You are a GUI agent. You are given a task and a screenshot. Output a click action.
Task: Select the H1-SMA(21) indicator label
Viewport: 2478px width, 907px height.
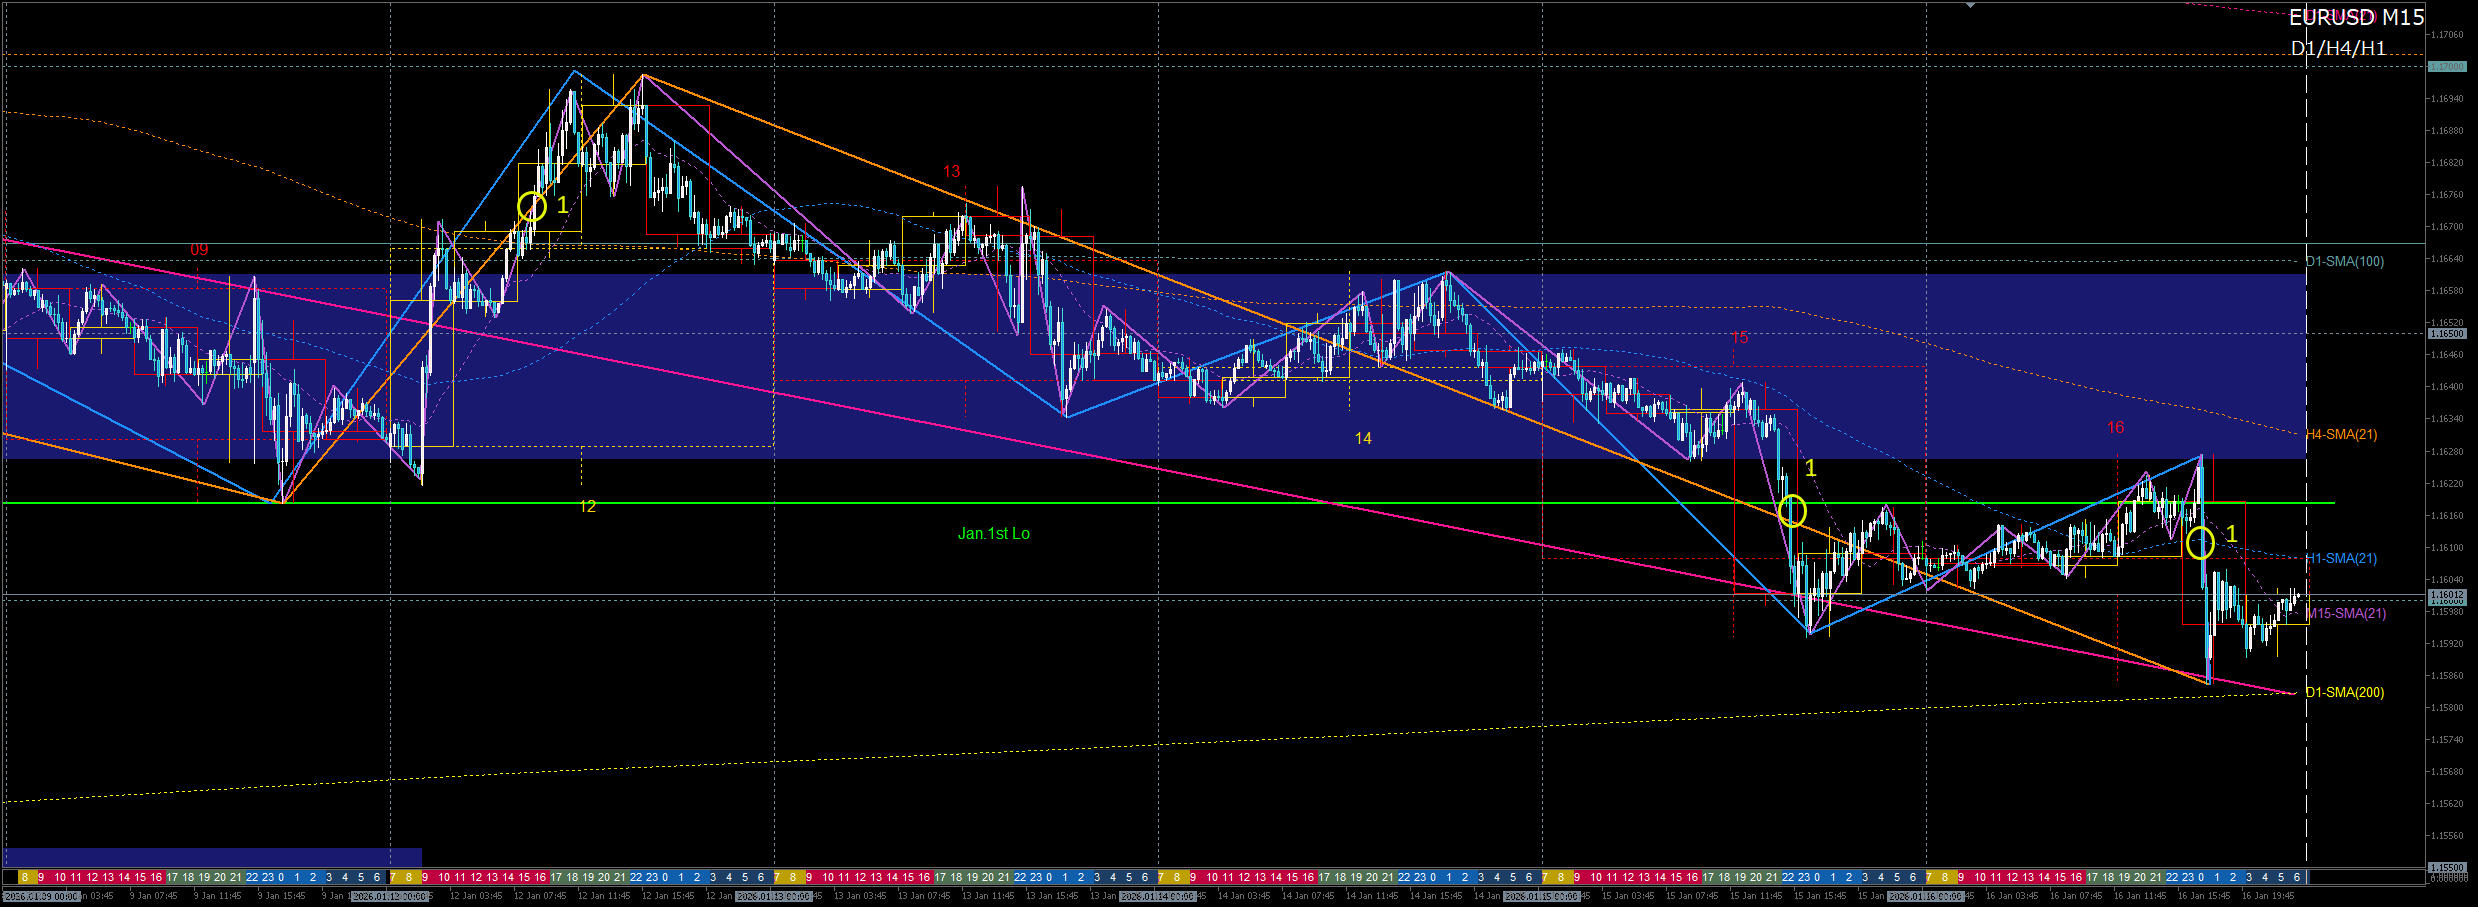click(2341, 558)
